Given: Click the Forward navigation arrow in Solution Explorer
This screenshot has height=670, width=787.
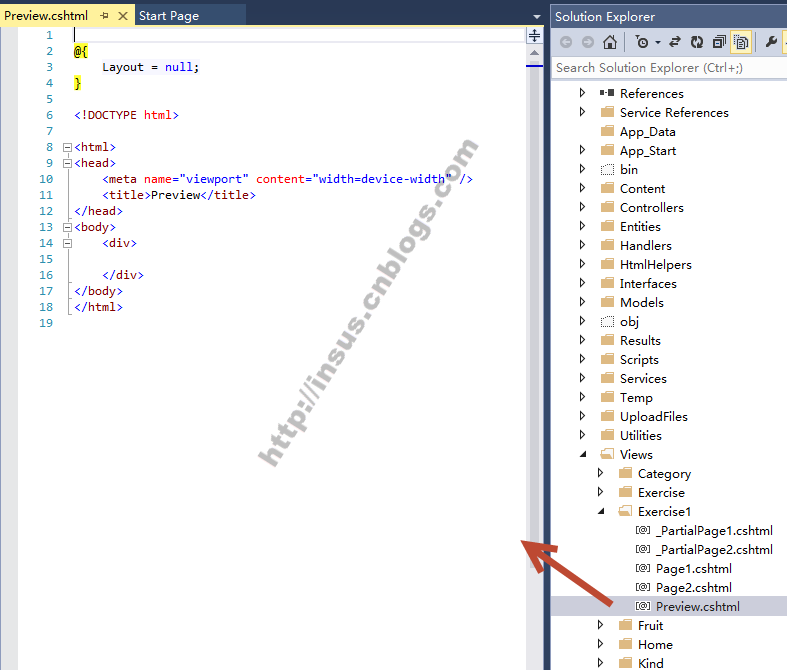Looking at the screenshot, I should point(588,42).
